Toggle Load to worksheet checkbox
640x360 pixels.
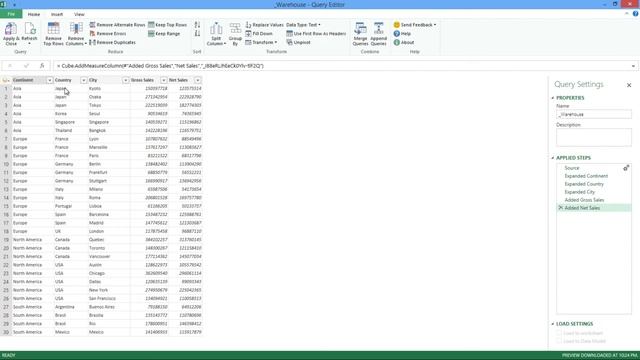(x=559, y=333)
